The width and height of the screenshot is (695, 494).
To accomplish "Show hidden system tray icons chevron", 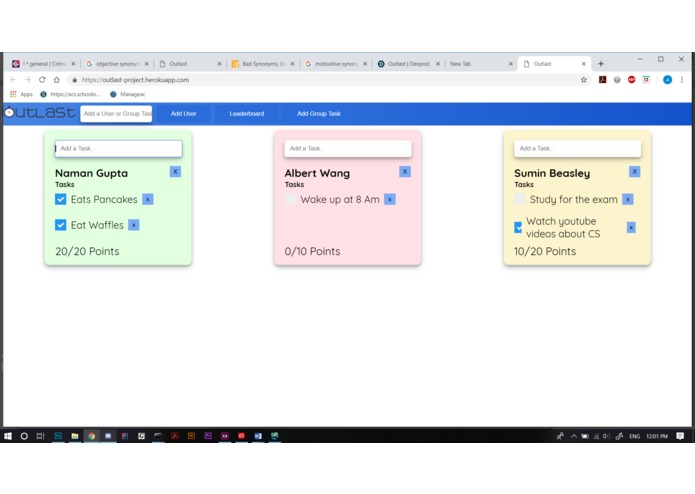I will coord(574,436).
